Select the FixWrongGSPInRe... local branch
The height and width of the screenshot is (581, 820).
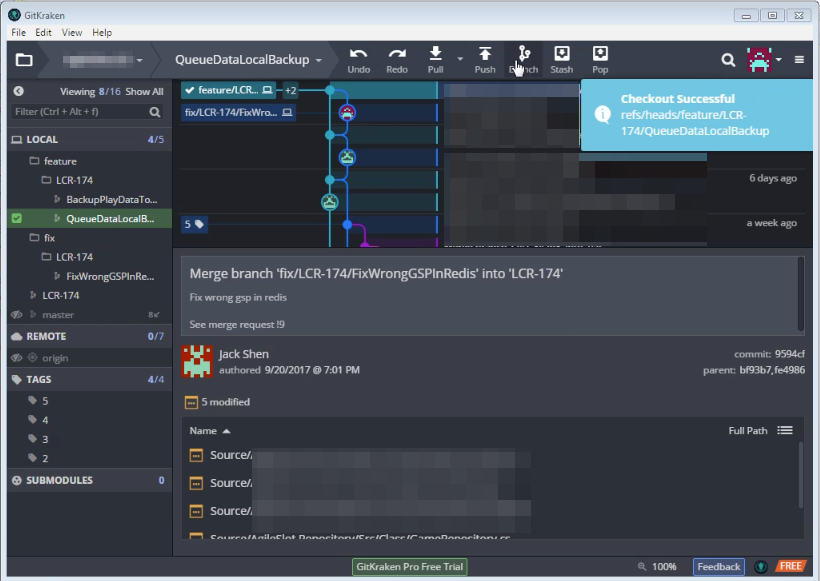point(89,276)
